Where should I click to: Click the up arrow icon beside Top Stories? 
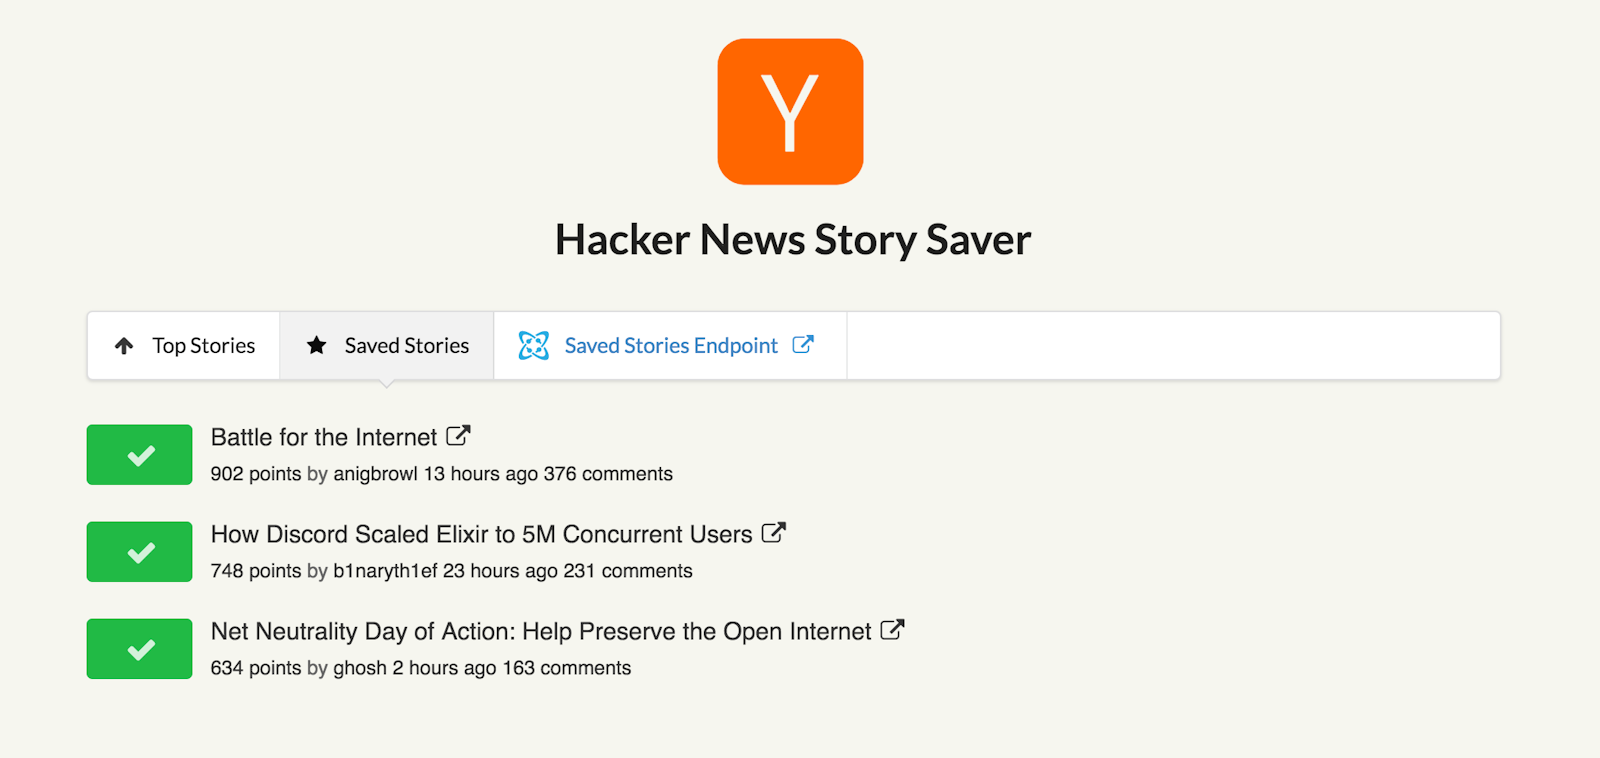point(124,346)
